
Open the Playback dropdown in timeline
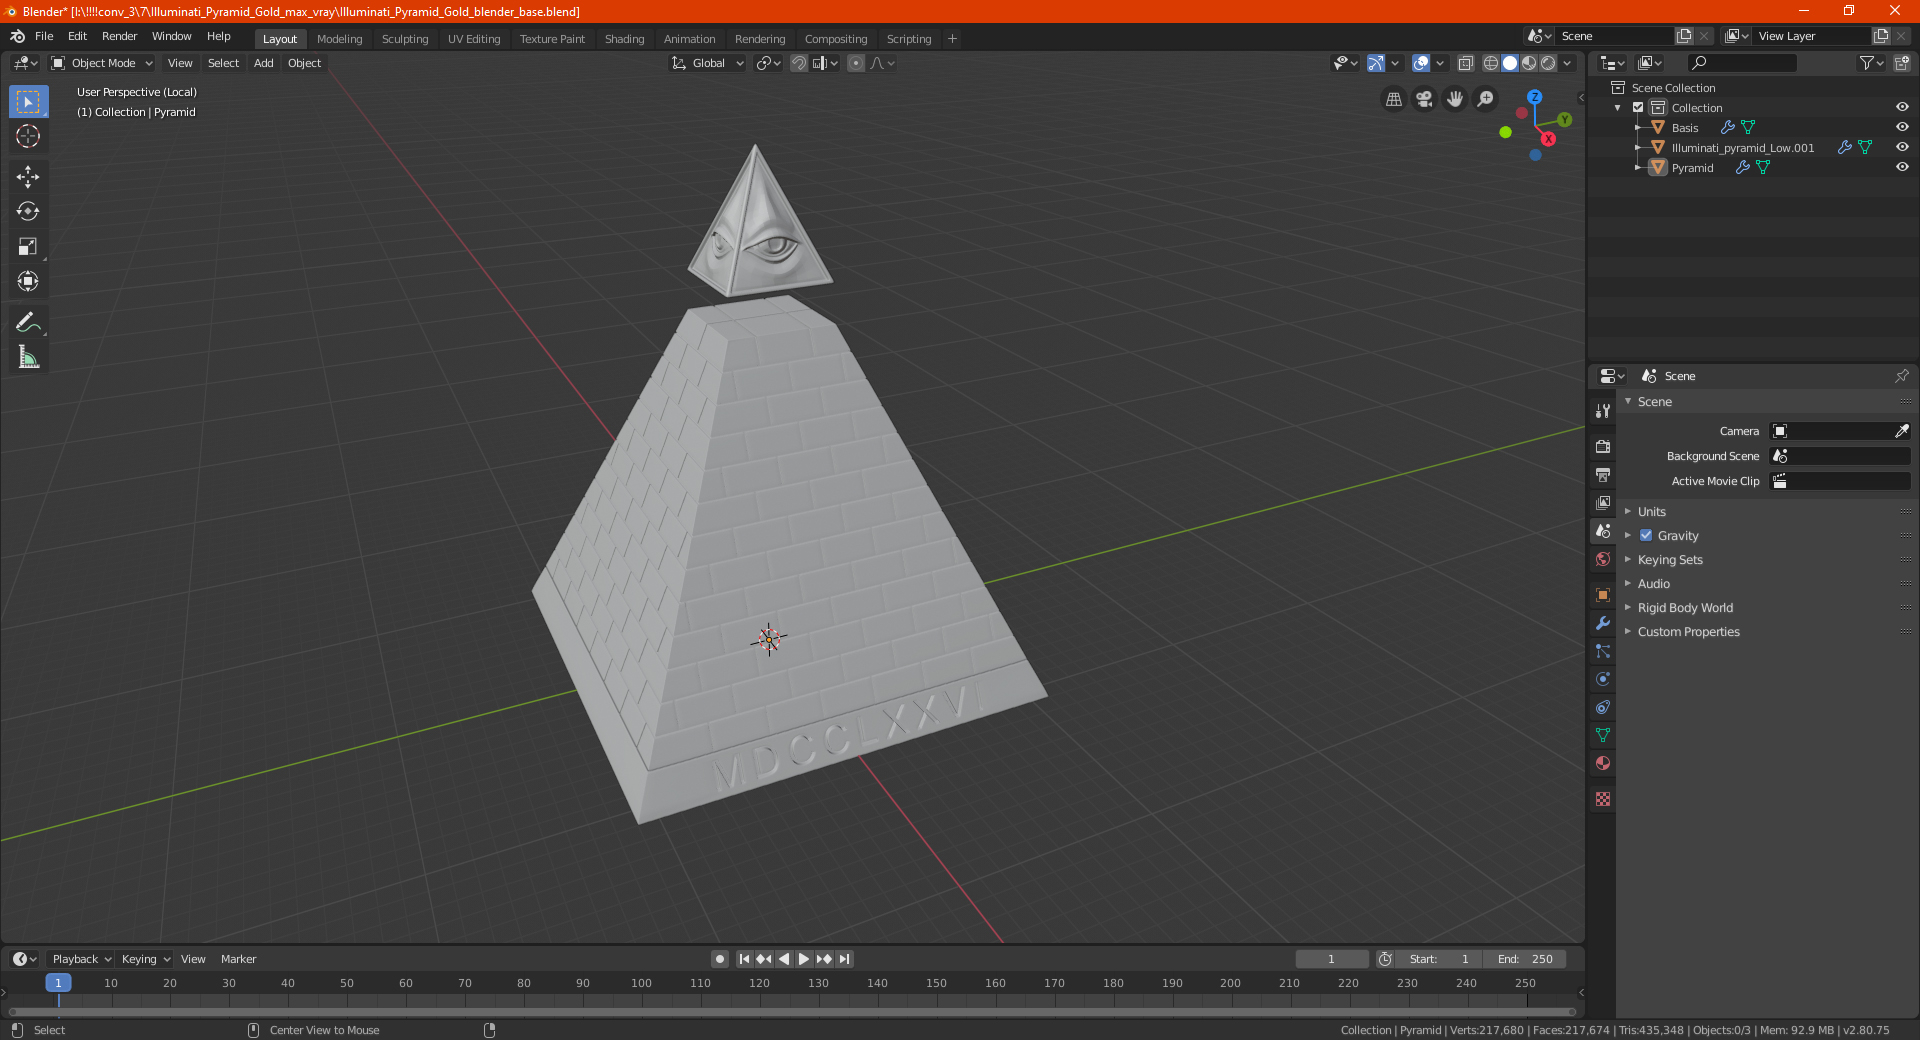point(81,958)
